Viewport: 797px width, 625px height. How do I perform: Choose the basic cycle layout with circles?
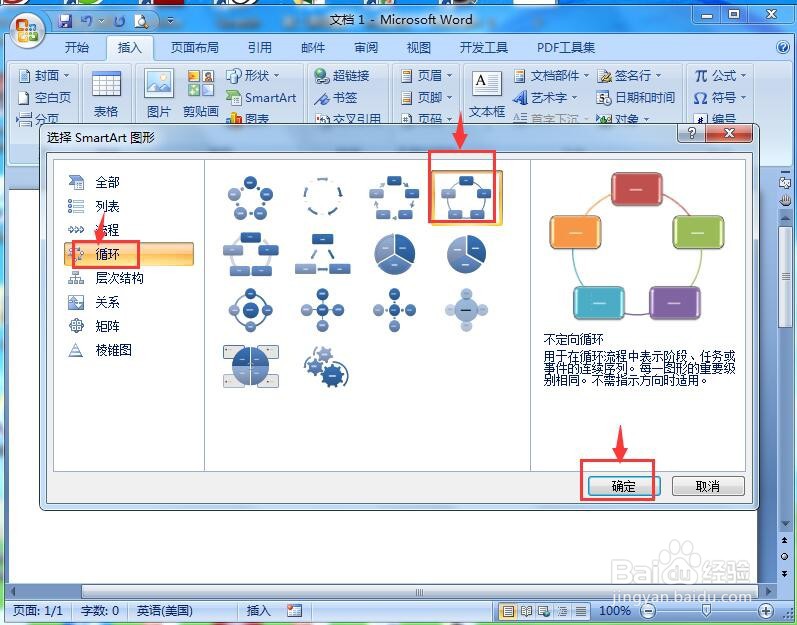[251, 198]
